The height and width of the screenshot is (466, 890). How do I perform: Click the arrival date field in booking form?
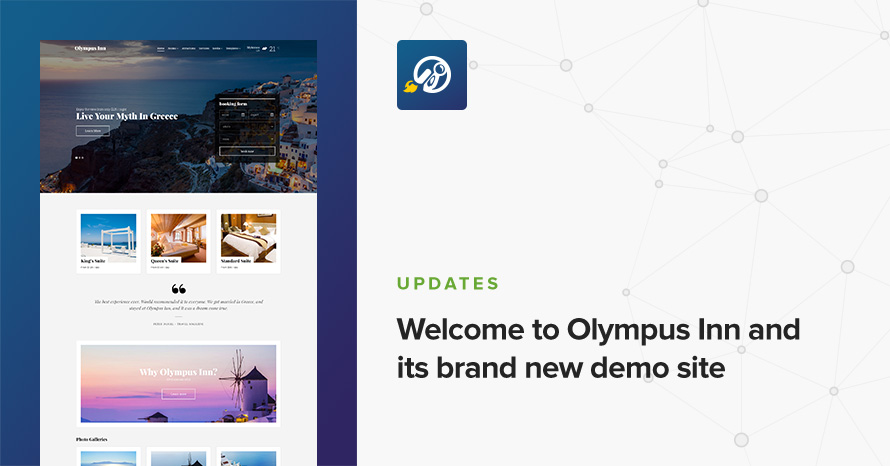[x=232, y=115]
